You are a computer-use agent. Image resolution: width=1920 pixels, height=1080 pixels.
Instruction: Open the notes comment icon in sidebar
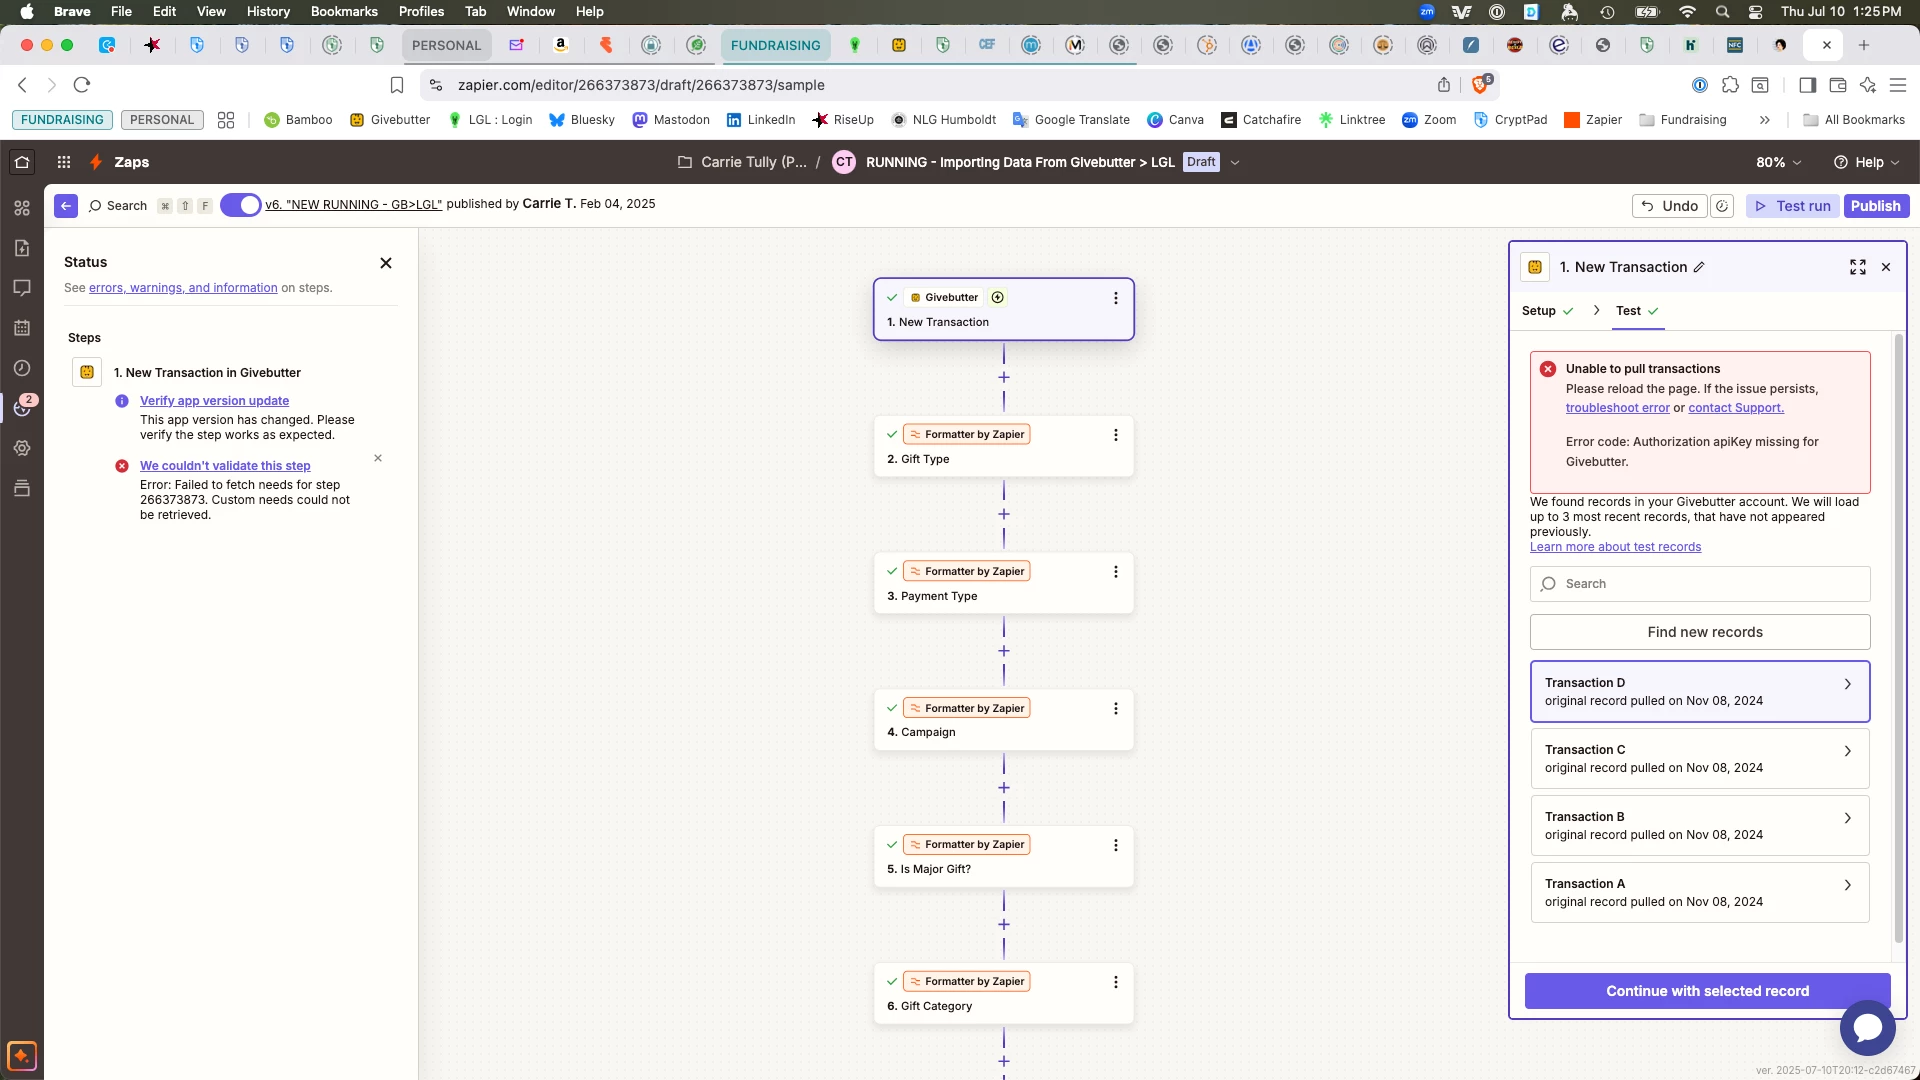pyautogui.click(x=22, y=288)
